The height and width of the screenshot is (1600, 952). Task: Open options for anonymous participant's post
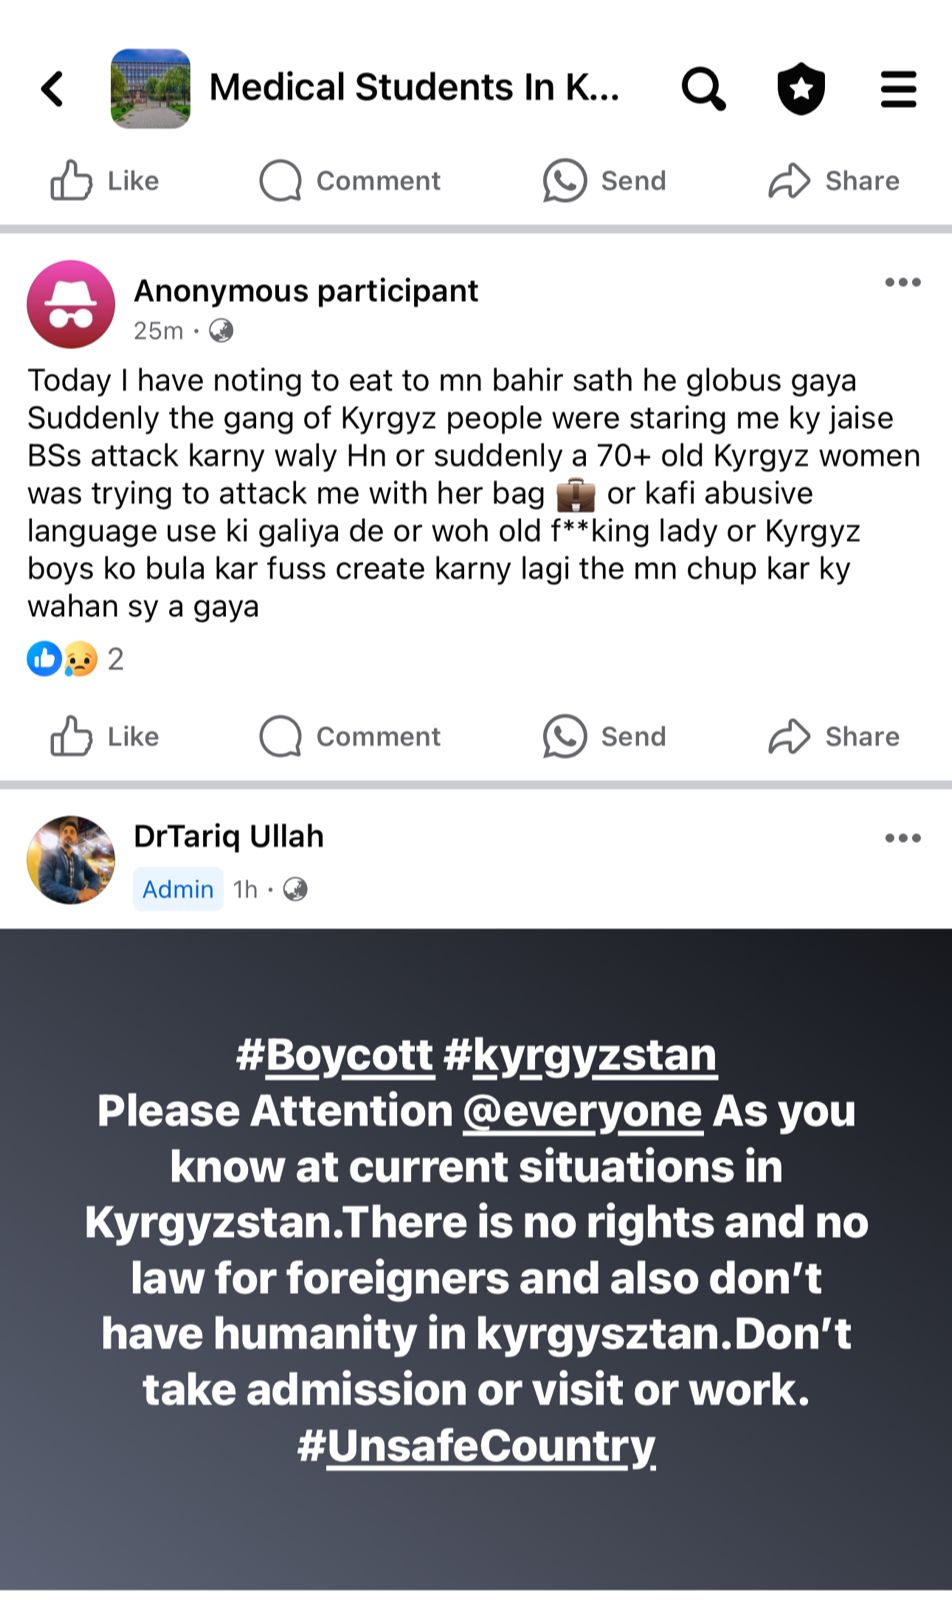click(902, 283)
